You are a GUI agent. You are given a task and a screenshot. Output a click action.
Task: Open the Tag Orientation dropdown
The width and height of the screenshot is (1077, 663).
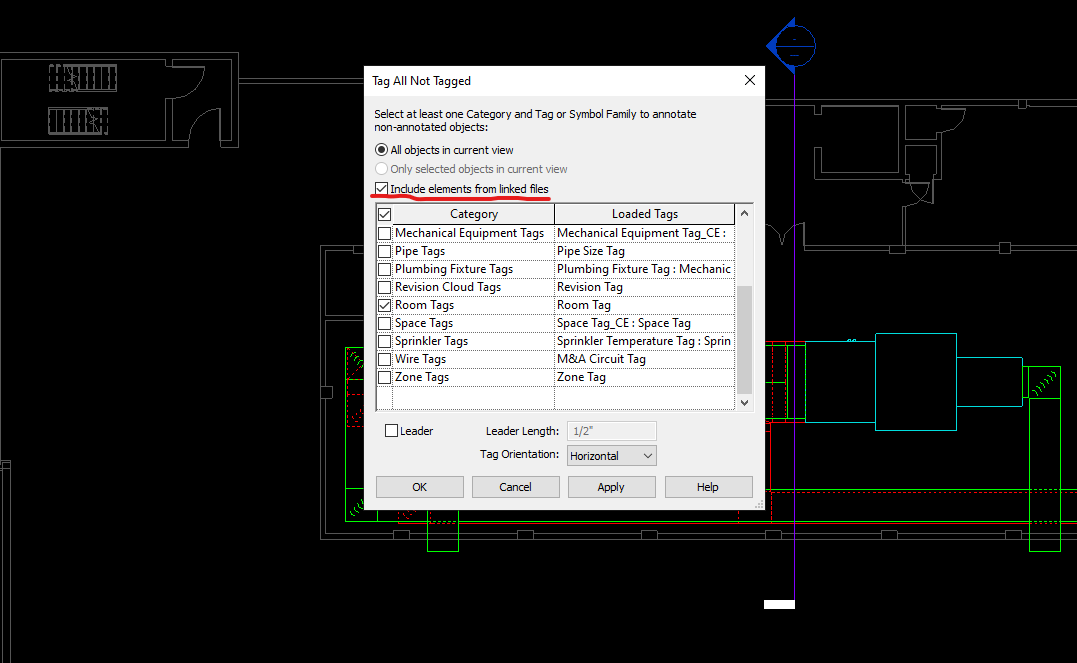pyautogui.click(x=645, y=455)
